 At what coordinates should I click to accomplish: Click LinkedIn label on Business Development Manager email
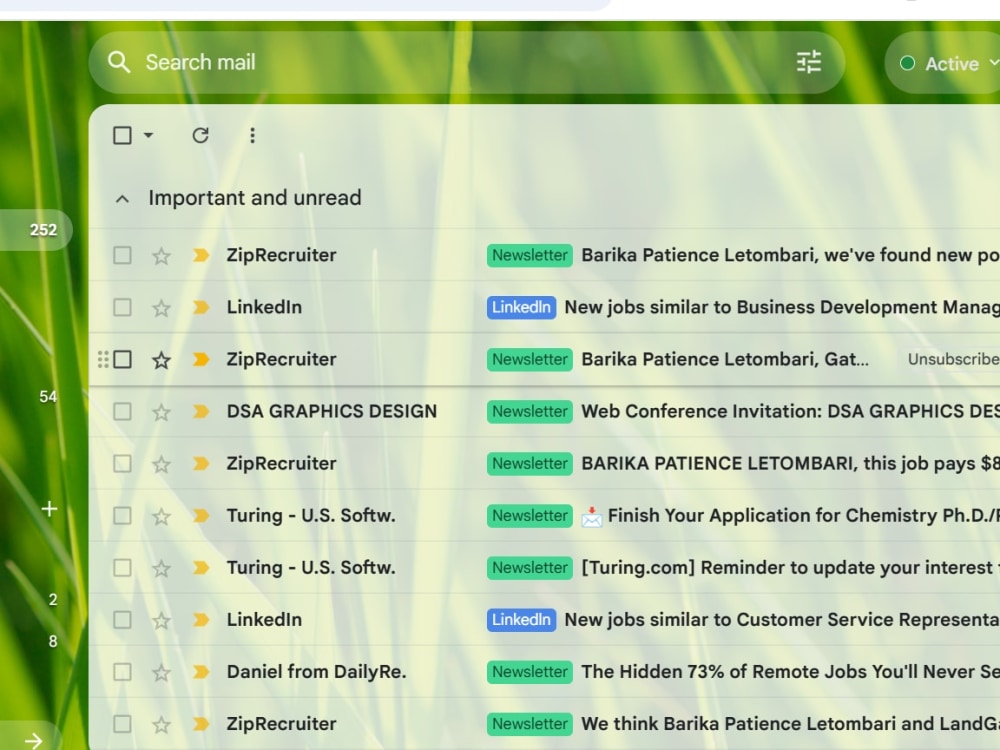(521, 307)
